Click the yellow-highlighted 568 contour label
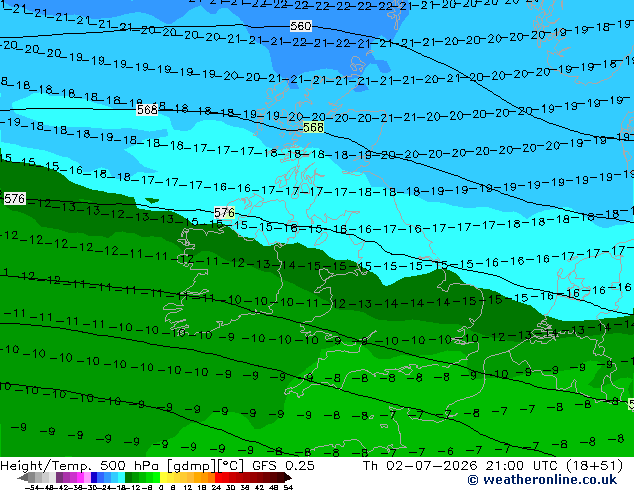Image resolution: width=634 pixels, height=490 pixels. 313,127
